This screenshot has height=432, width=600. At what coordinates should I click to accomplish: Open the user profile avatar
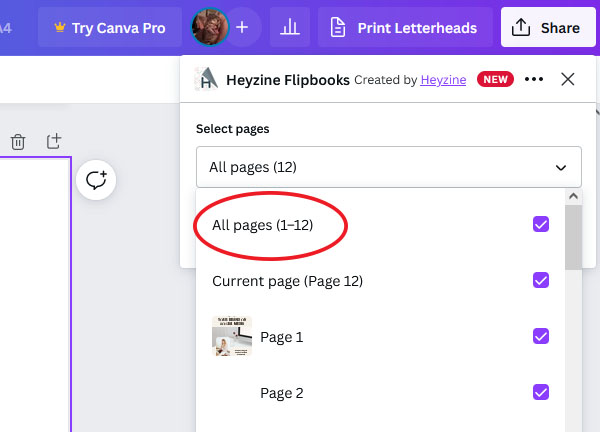pos(210,28)
